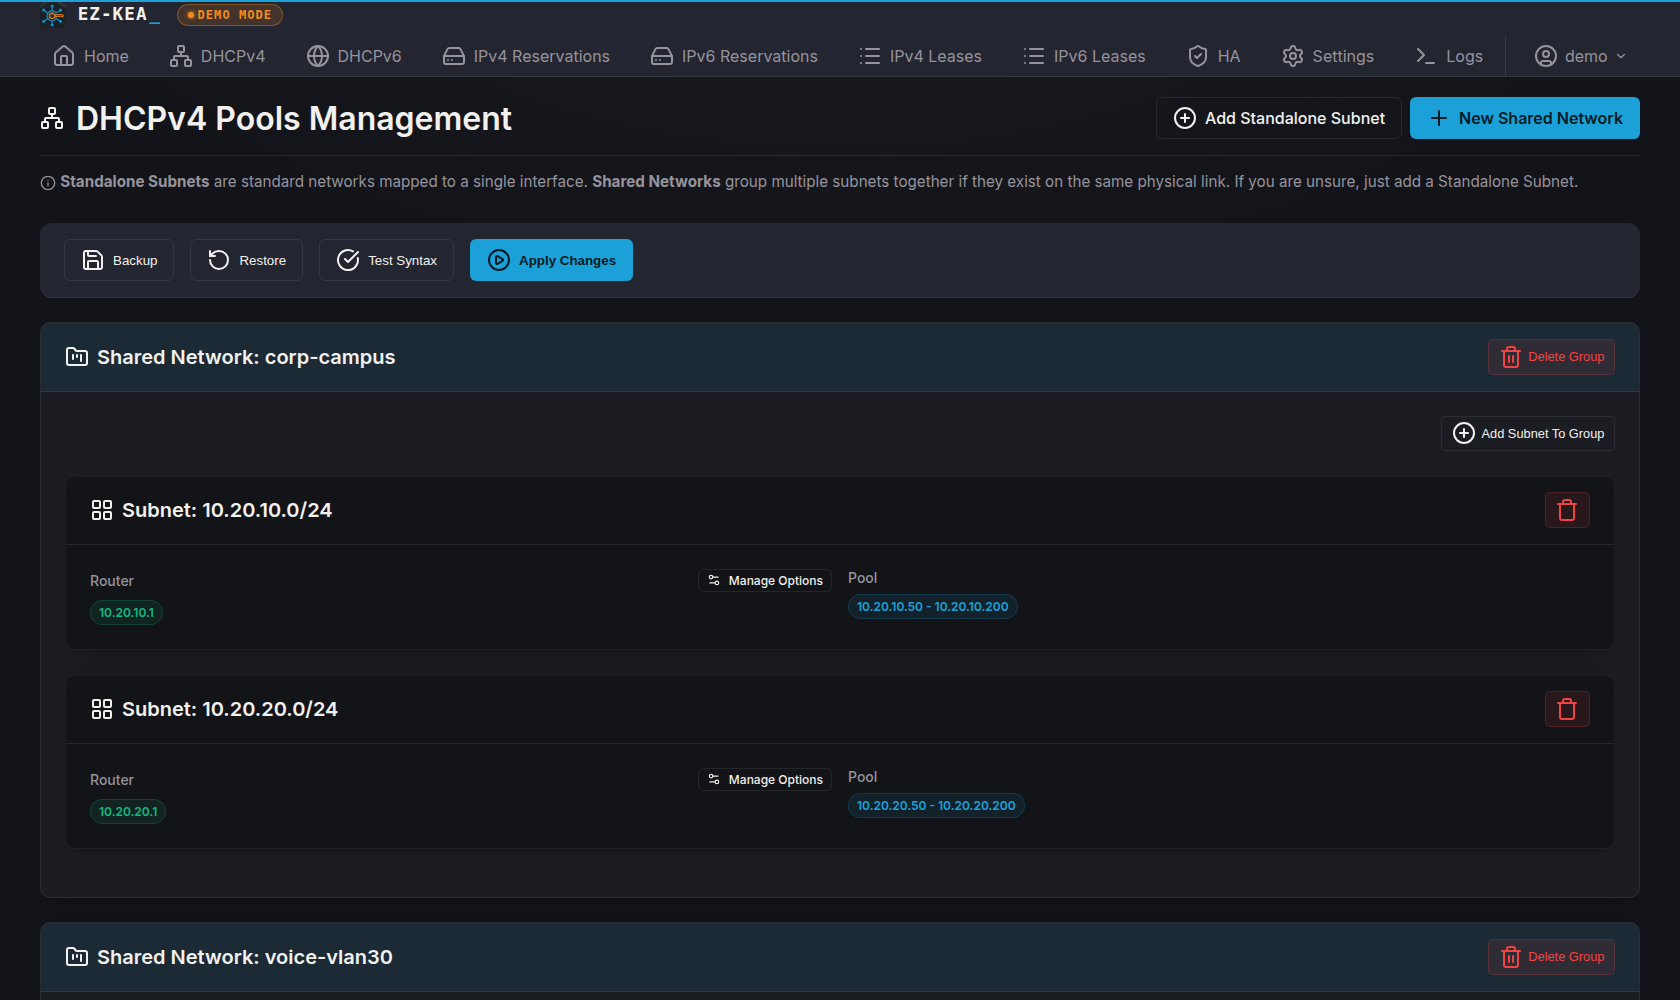Click router address 10.20.20.1
This screenshot has width=1680, height=1000.
[x=128, y=811]
